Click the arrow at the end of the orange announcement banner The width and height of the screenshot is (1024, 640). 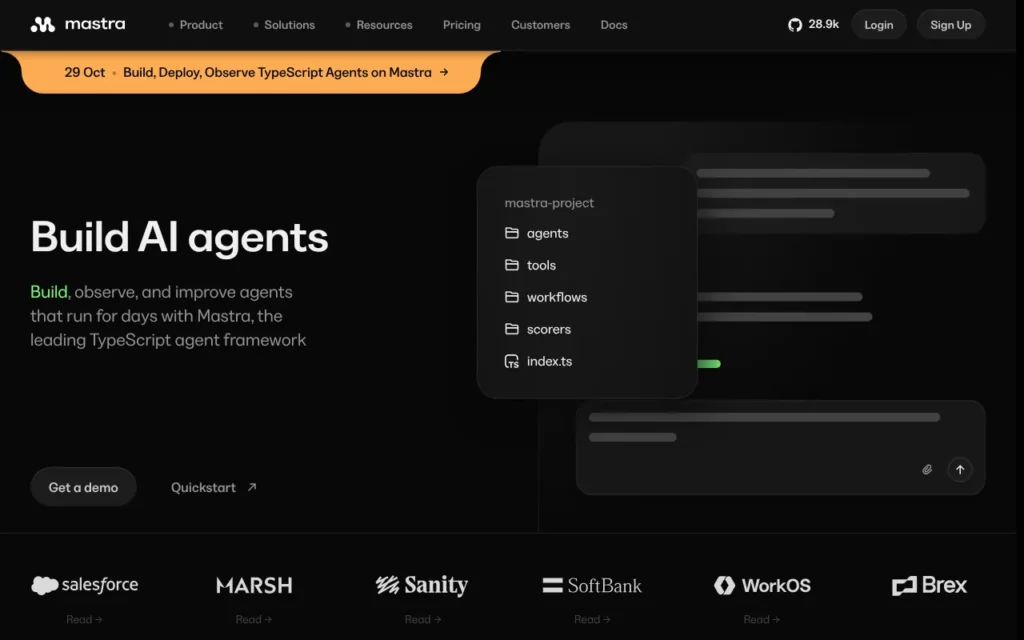[x=444, y=72]
